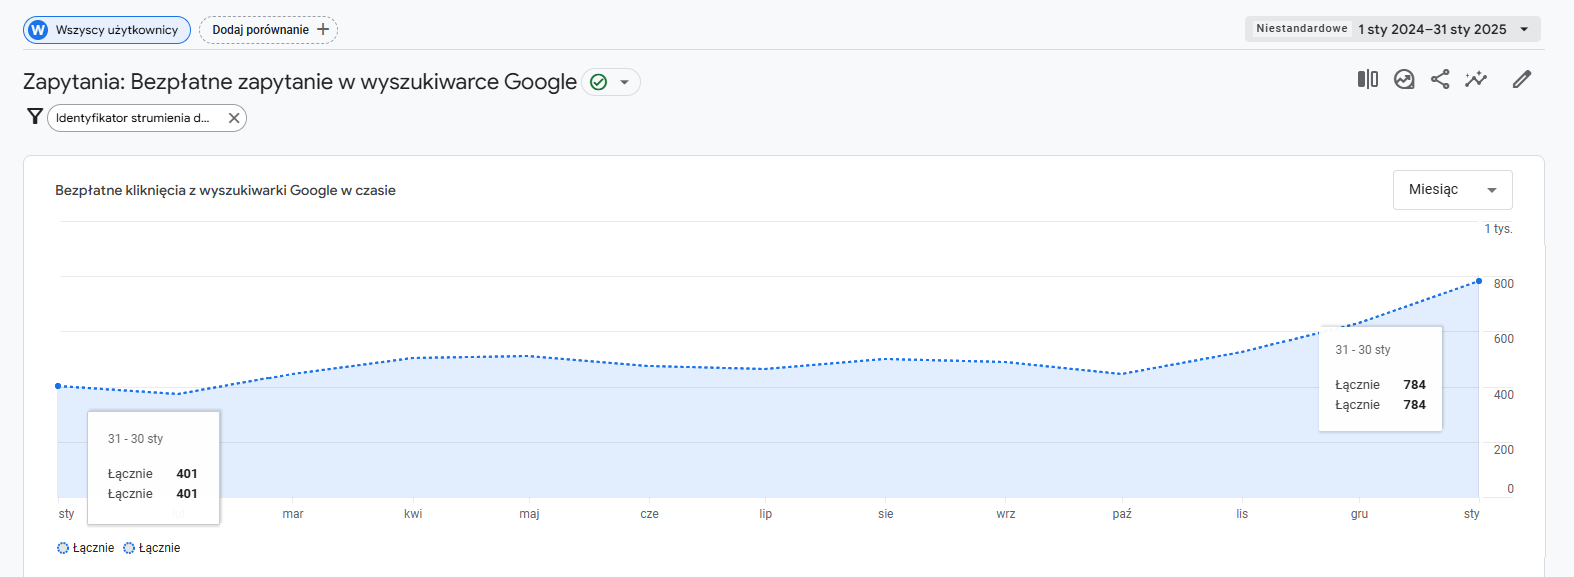The width and height of the screenshot is (1574, 577).
Task: Select the Wszyscy użytkownicy segment chip
Action: [x=107, y=30]
